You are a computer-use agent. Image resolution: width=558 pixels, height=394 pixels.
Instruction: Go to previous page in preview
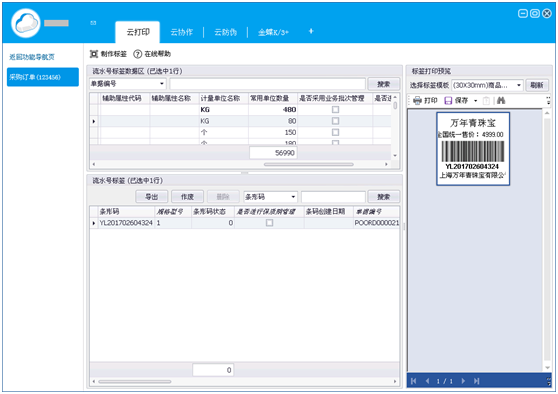[427, 381]
